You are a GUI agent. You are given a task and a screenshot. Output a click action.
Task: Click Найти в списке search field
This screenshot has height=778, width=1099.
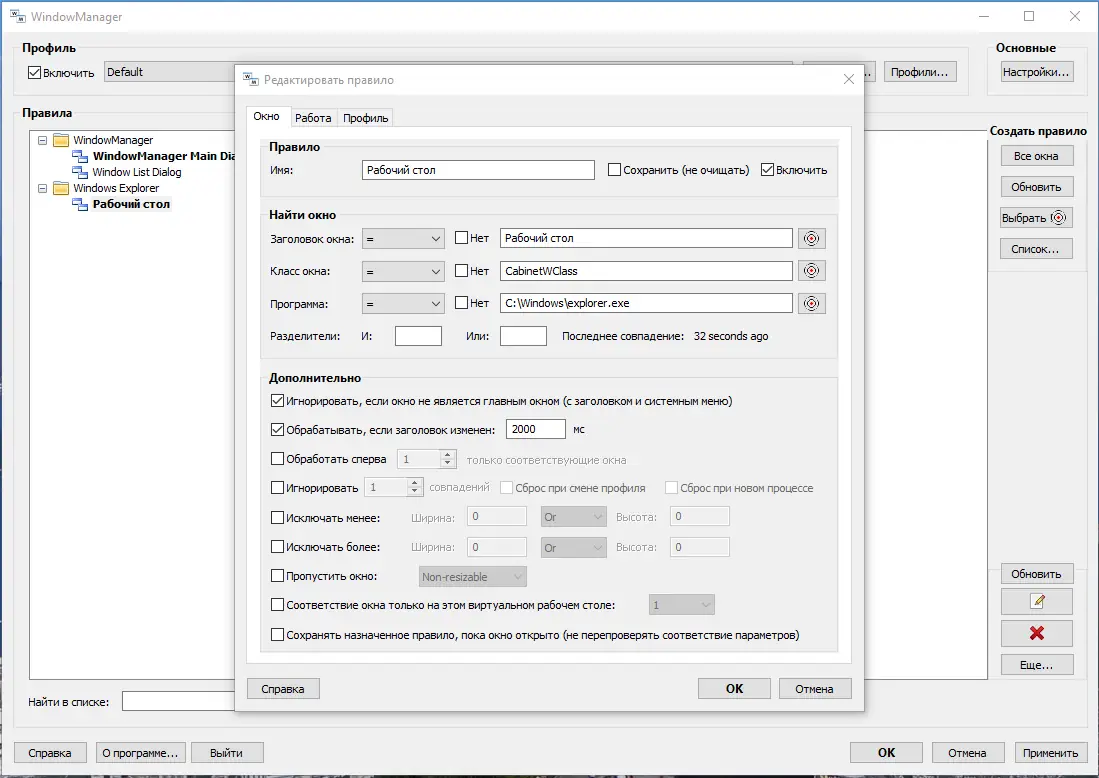tap(179, 701)
